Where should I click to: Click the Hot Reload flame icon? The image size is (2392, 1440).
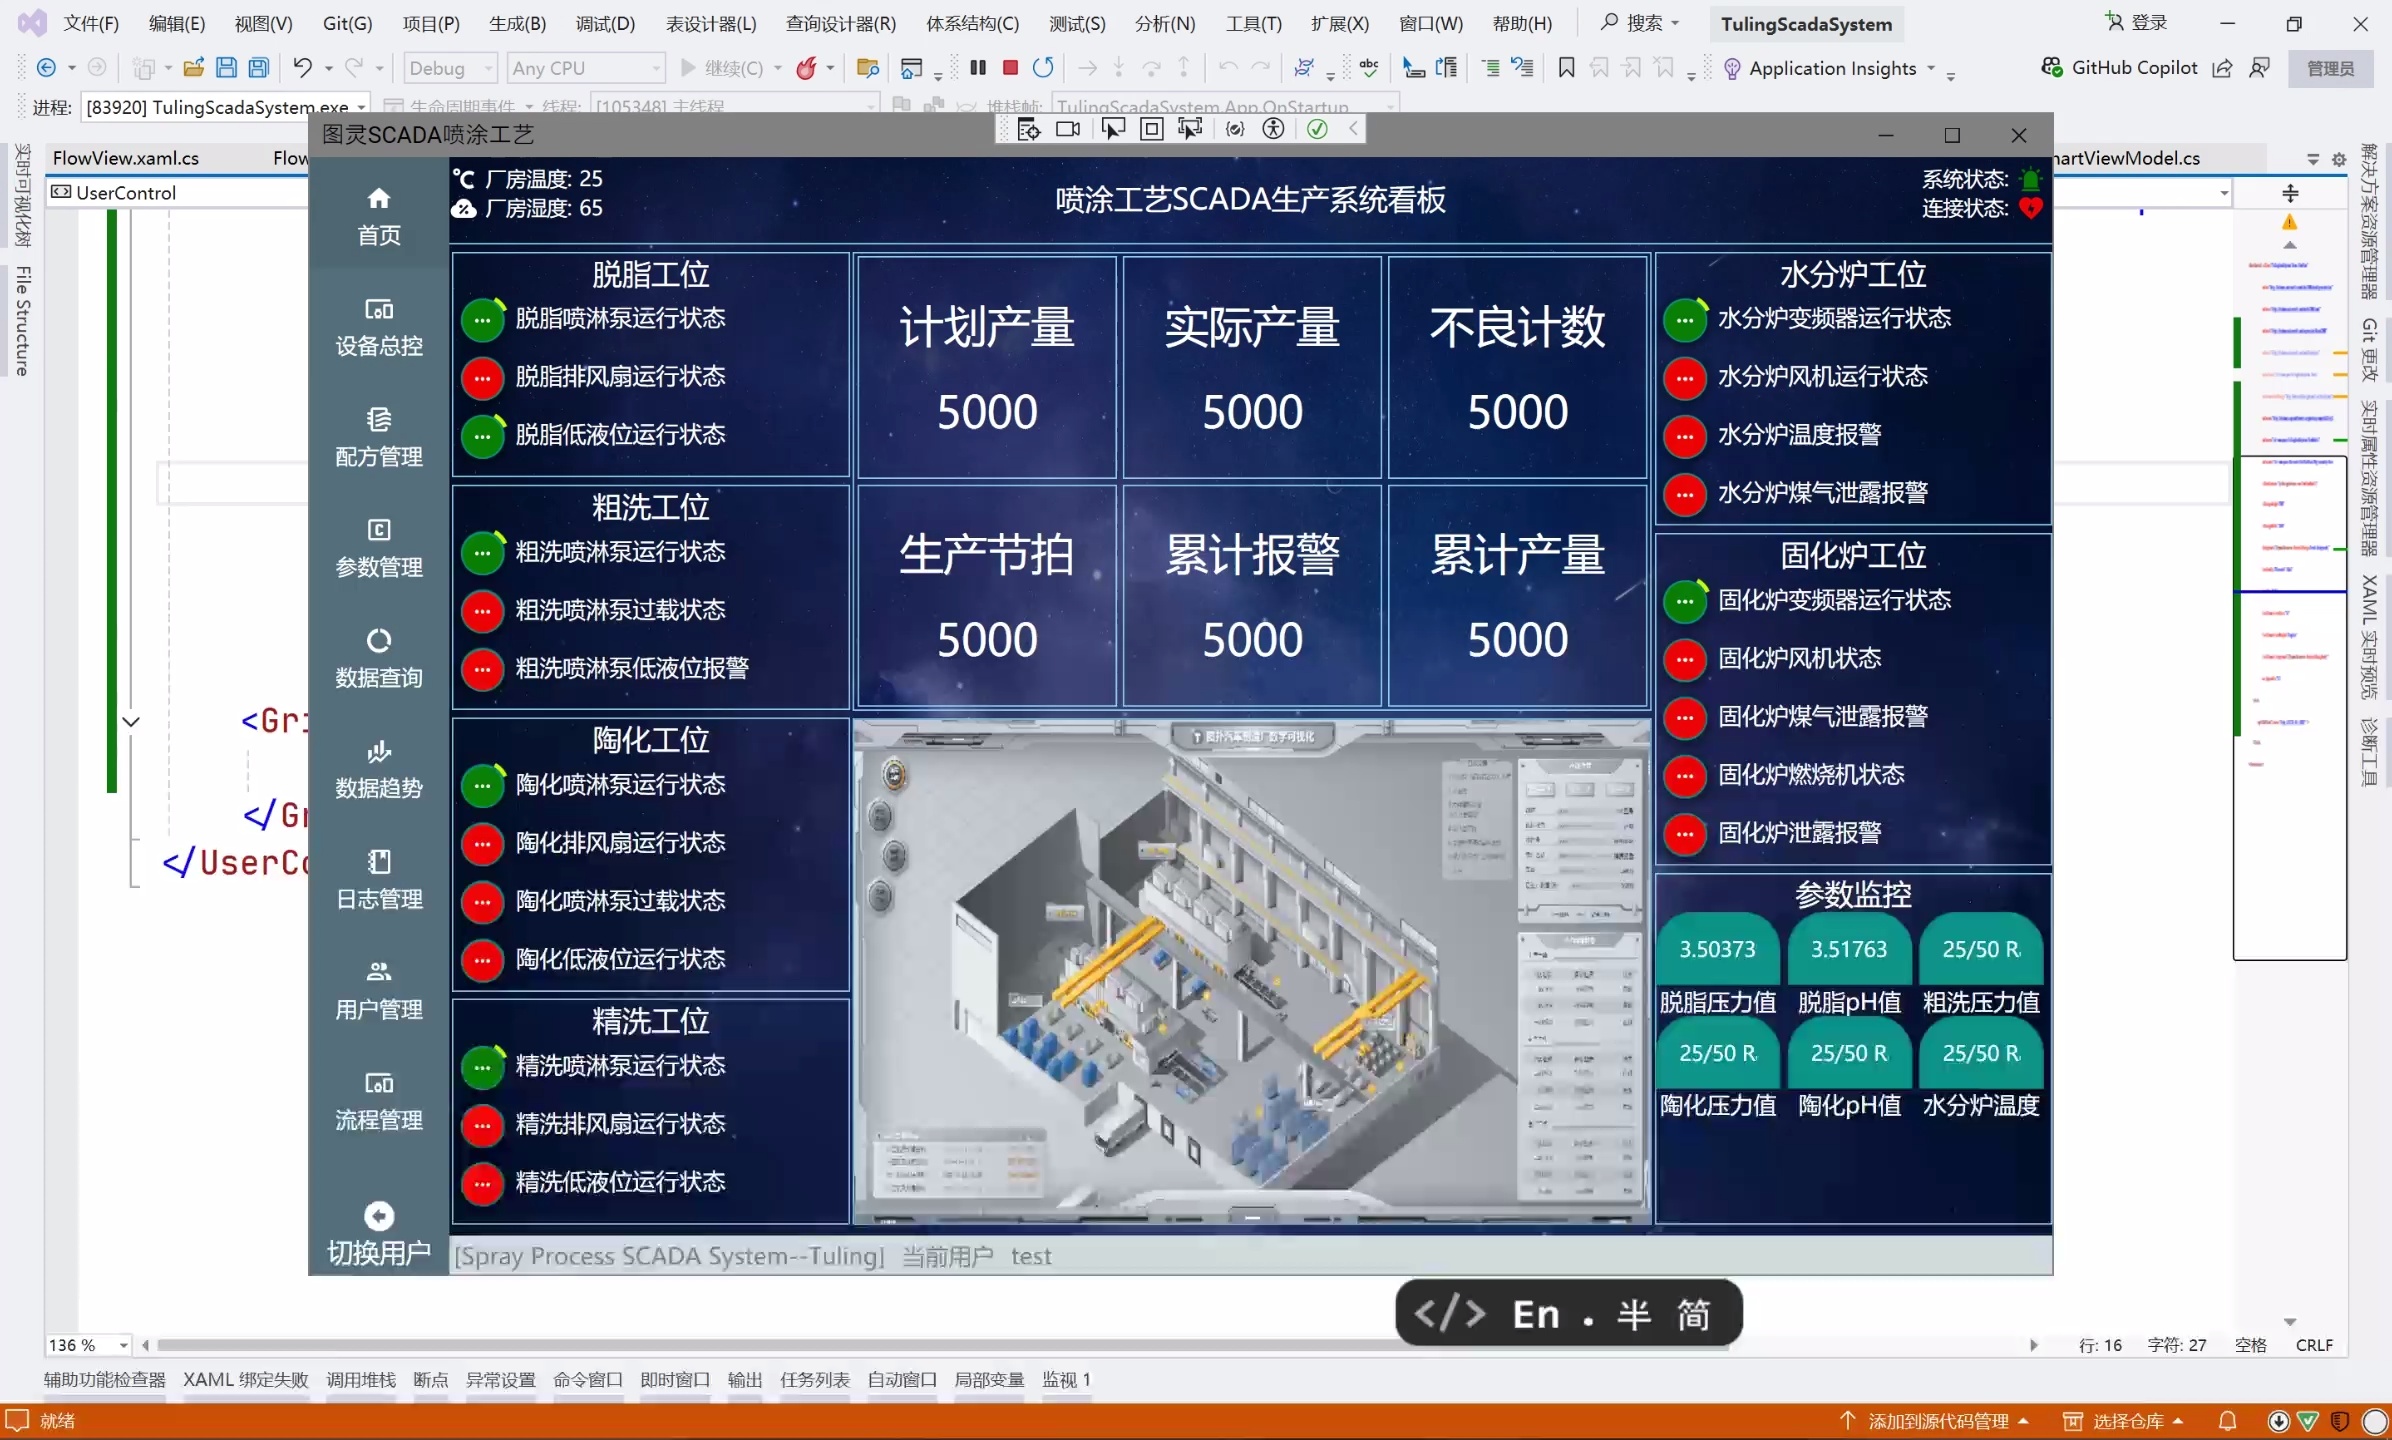[x=806, y=68]
